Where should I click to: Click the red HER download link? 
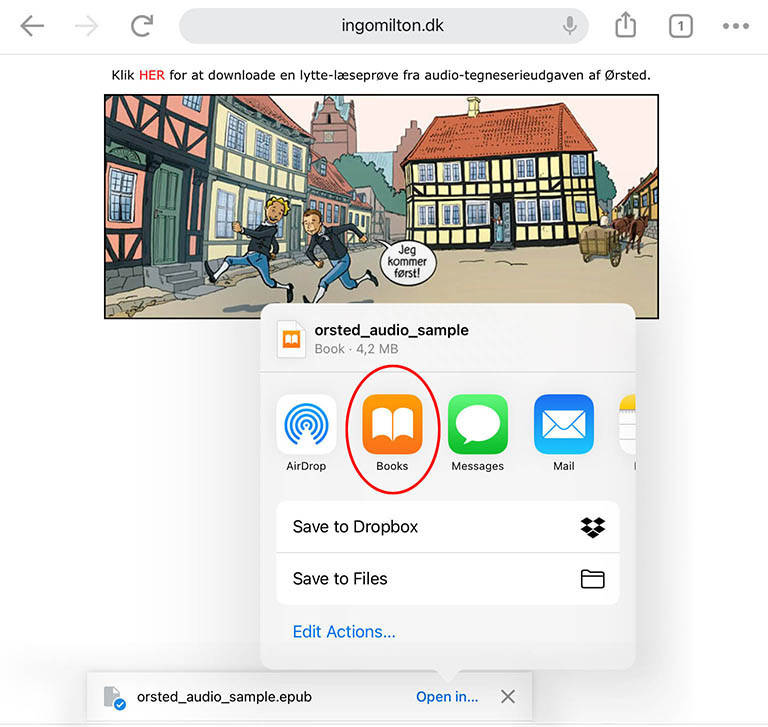click(152, 75)
